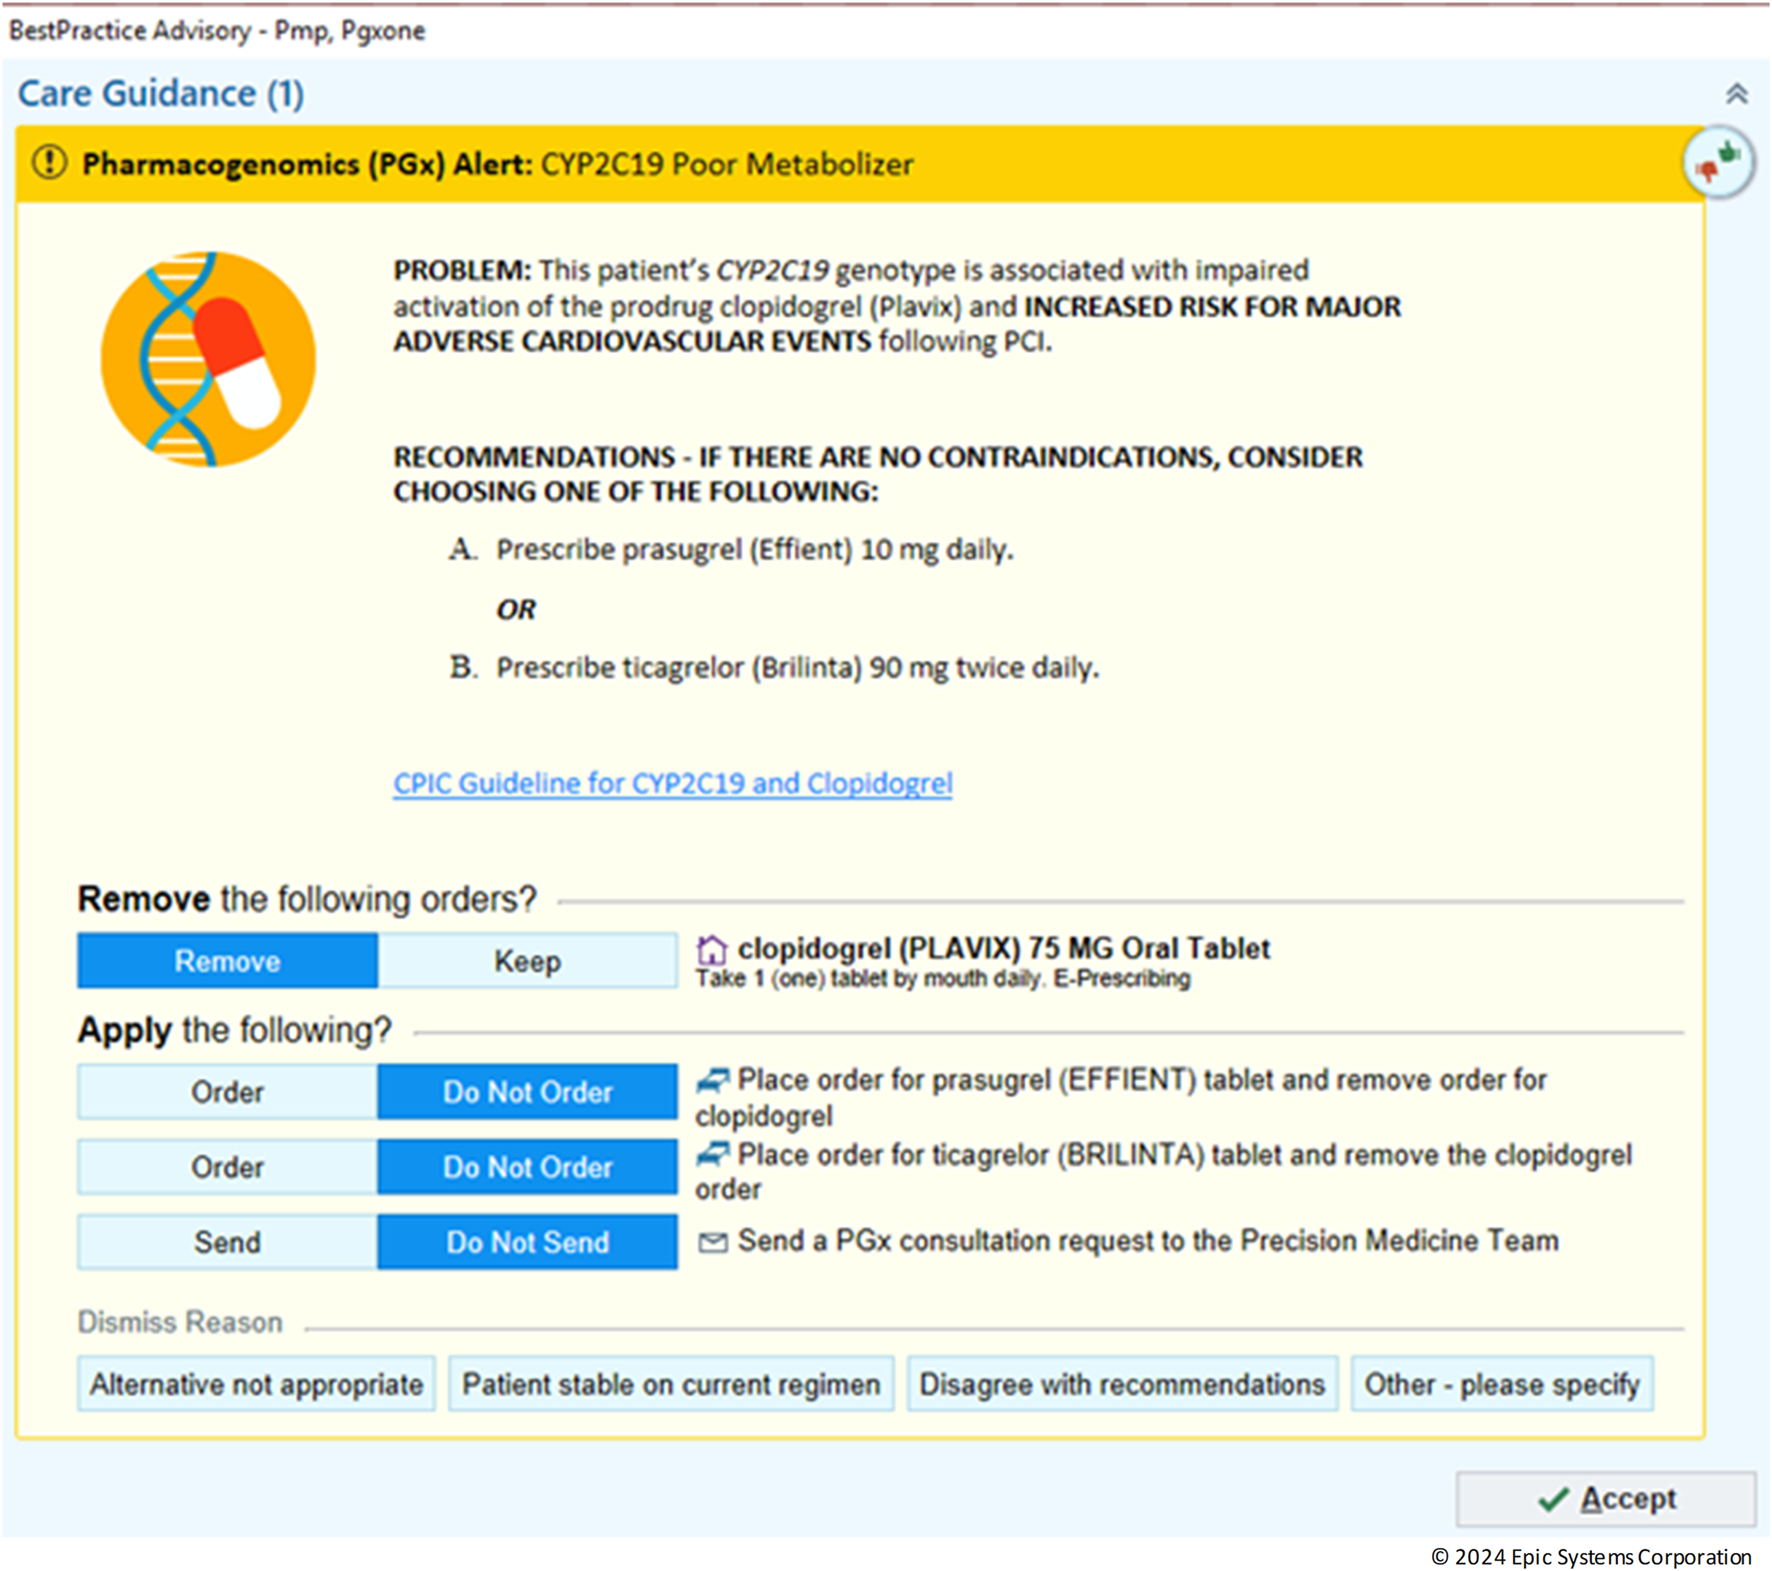The image size is (1772, 1571).
Task: Choose dismiss reason Patient stable on current regimen
Action: pos(670,1384)
